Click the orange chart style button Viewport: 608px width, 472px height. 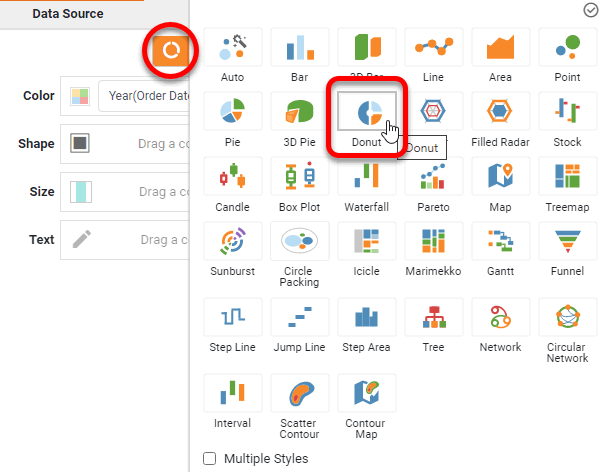coord(171,50)
